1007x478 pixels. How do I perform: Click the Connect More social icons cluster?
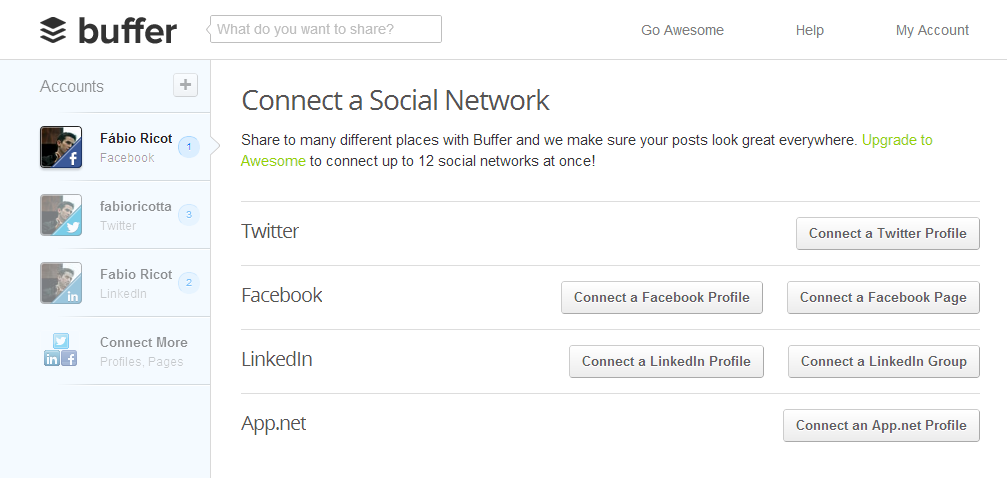coord(61,350)
